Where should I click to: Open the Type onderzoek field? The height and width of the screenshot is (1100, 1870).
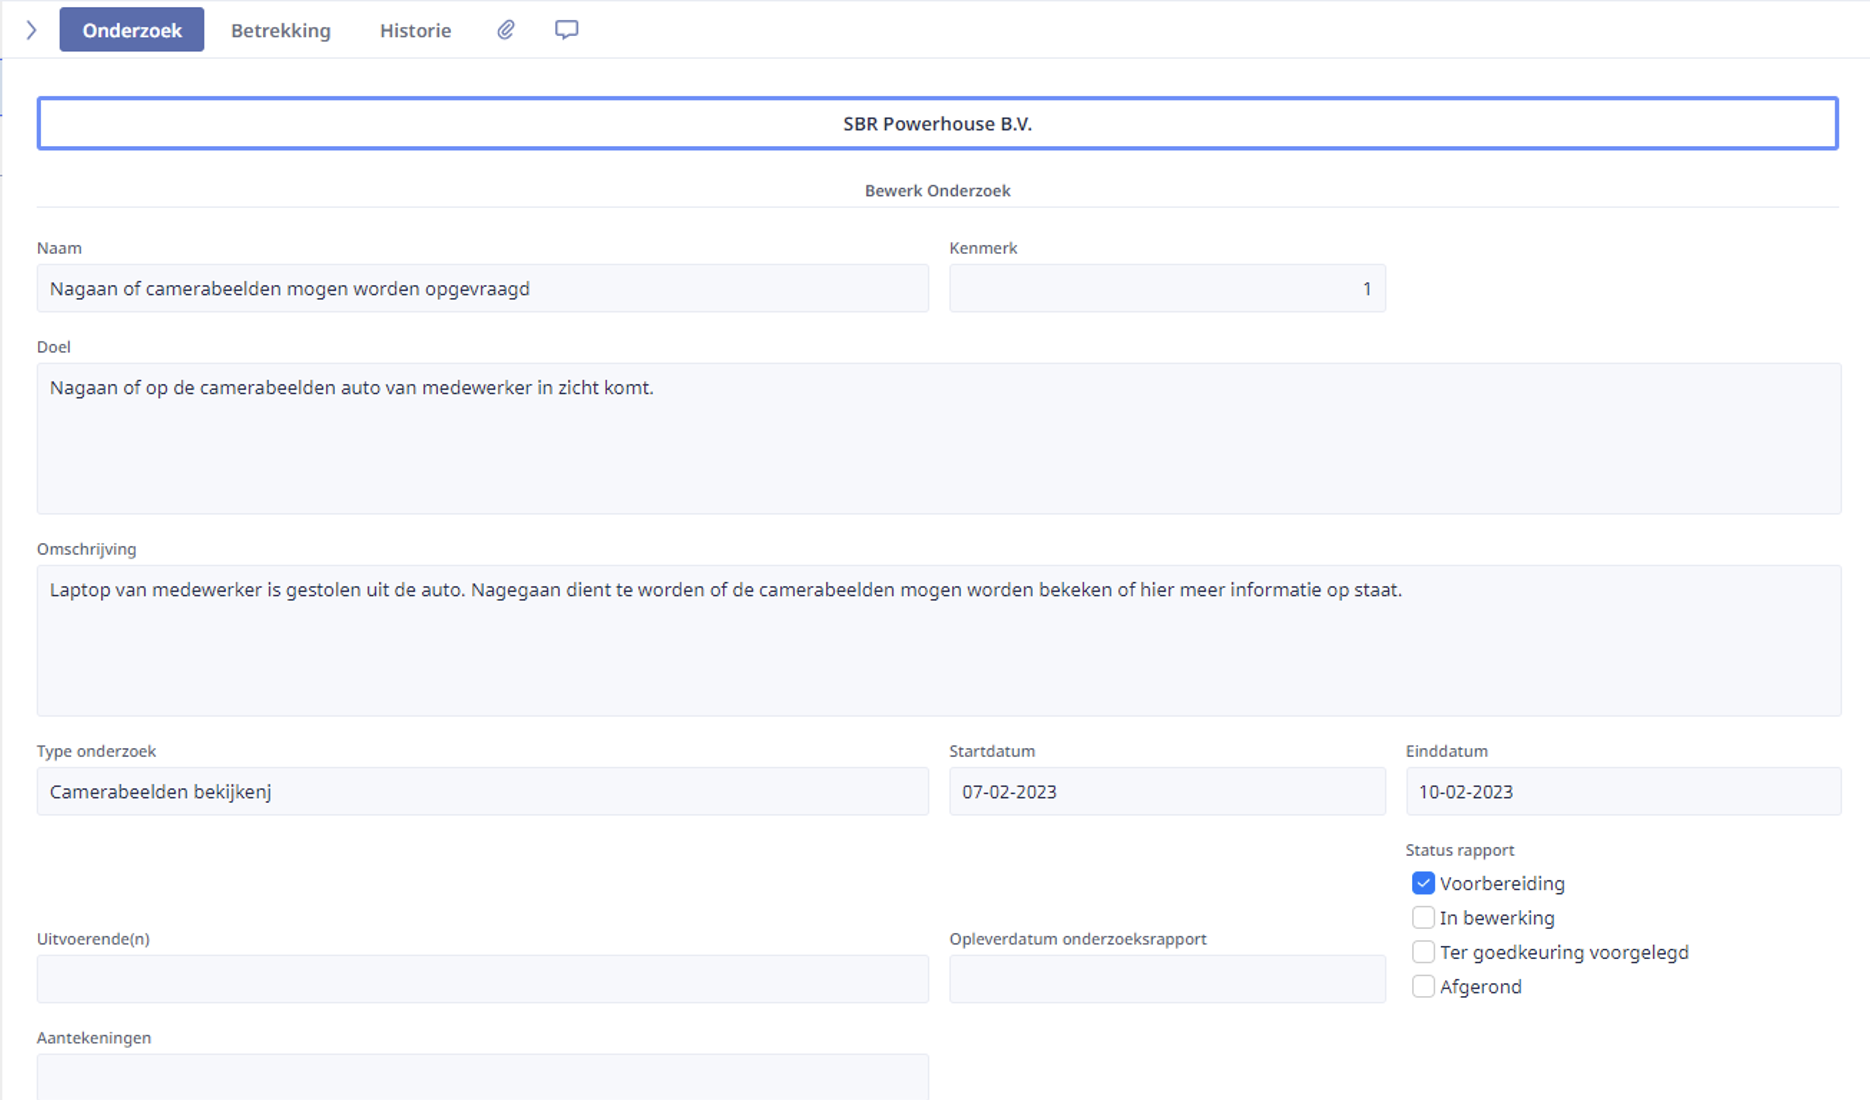click(483, 791)
